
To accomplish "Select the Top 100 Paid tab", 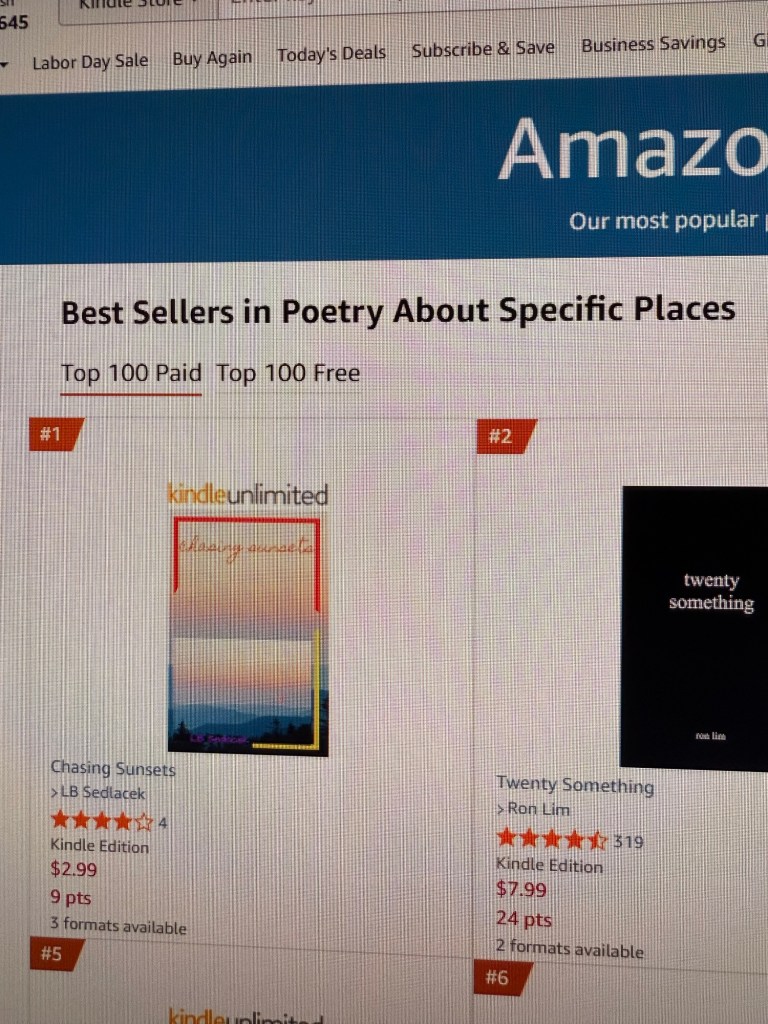I will click(131, 374).
